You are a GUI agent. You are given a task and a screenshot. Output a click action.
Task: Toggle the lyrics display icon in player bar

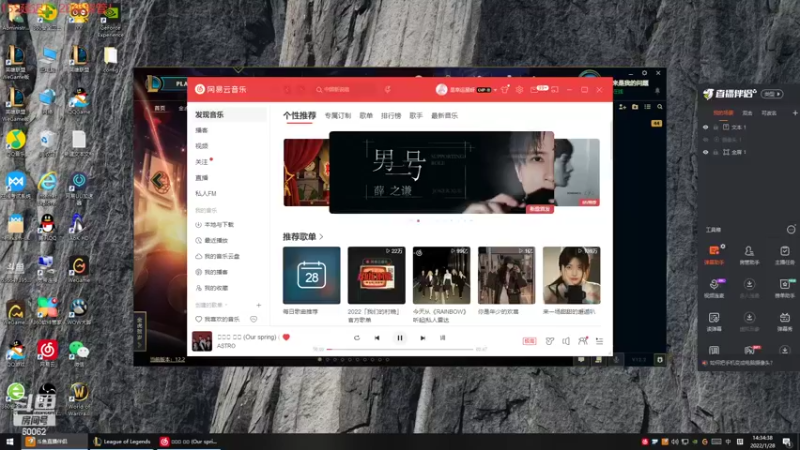tap(442, 338)
